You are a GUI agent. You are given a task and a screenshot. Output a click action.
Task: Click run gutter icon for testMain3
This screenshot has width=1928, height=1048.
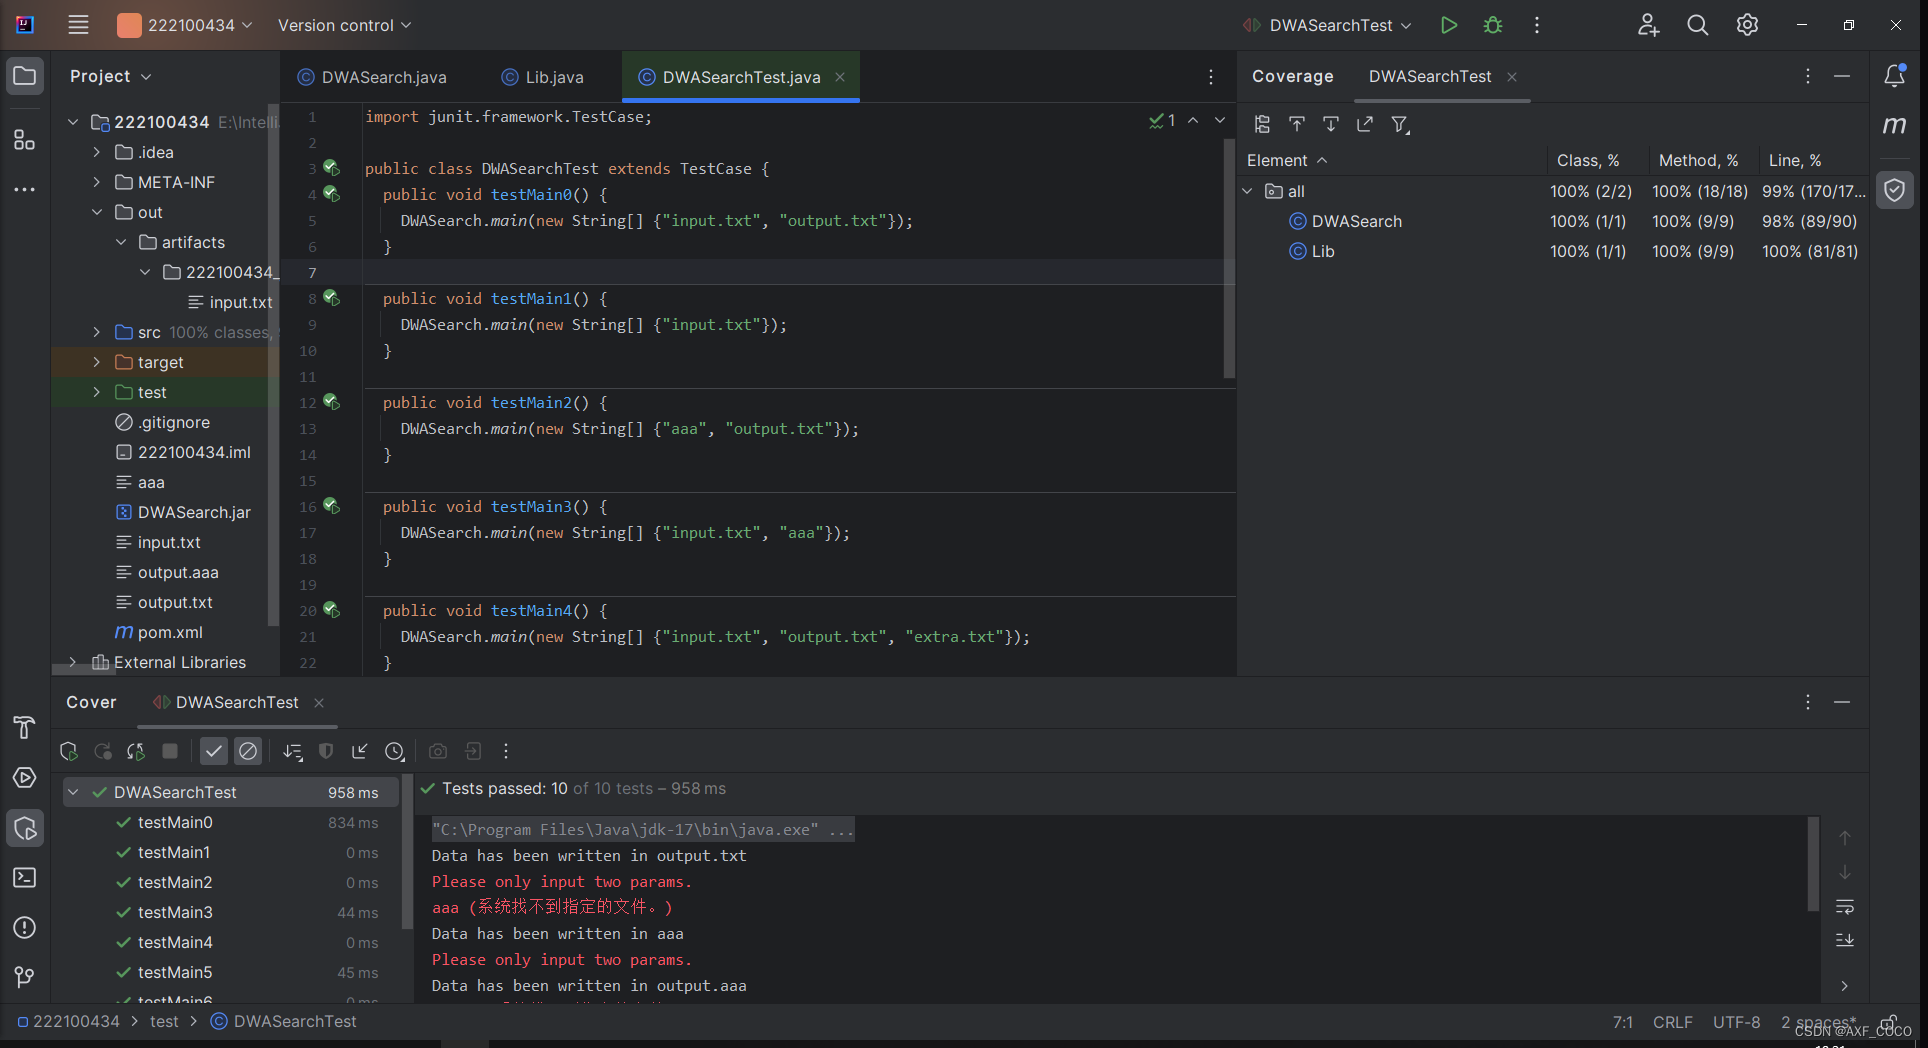(x=332, y=506)
